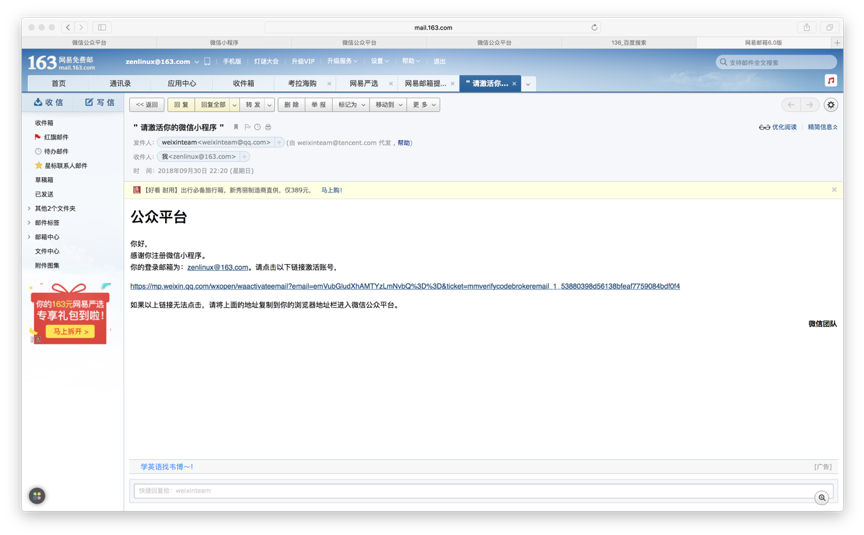
Task: Click the browser share icon
Action: [807, 27]
